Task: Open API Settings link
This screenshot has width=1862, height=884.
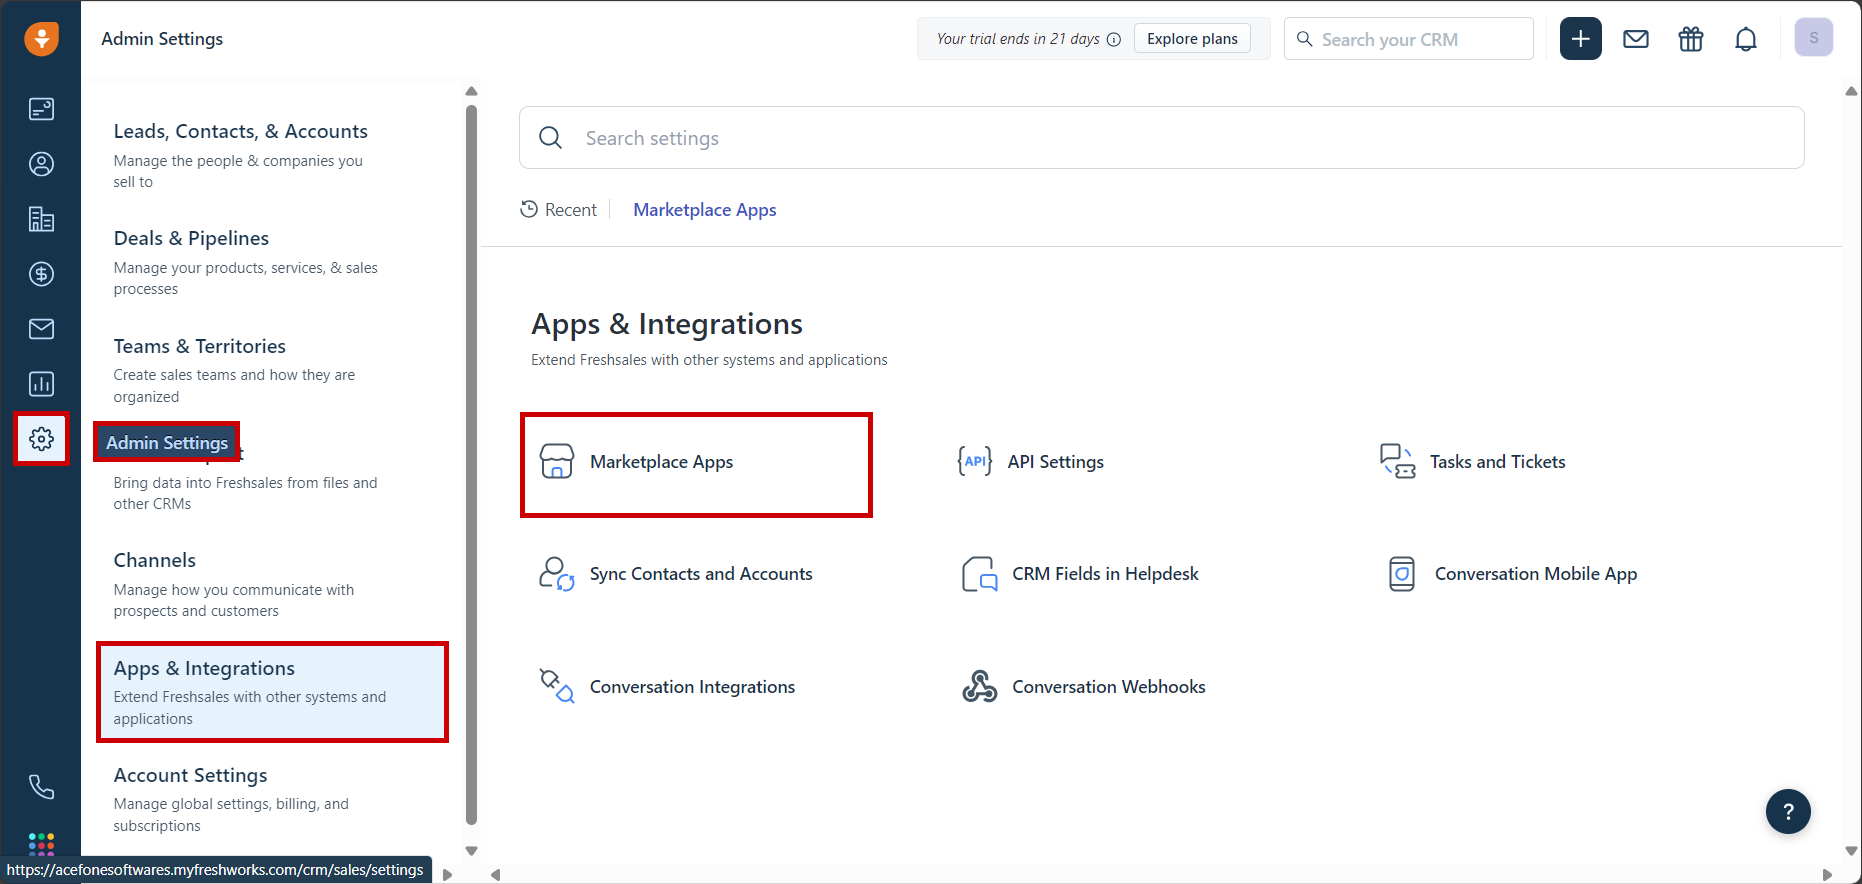Action: pyautogui.click(x=1056, y=461)
